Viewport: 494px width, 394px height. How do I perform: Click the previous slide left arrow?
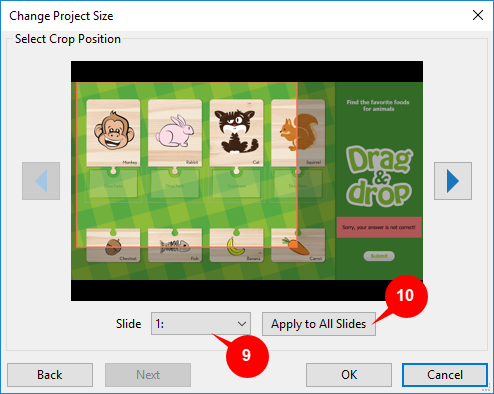[41, 181]
